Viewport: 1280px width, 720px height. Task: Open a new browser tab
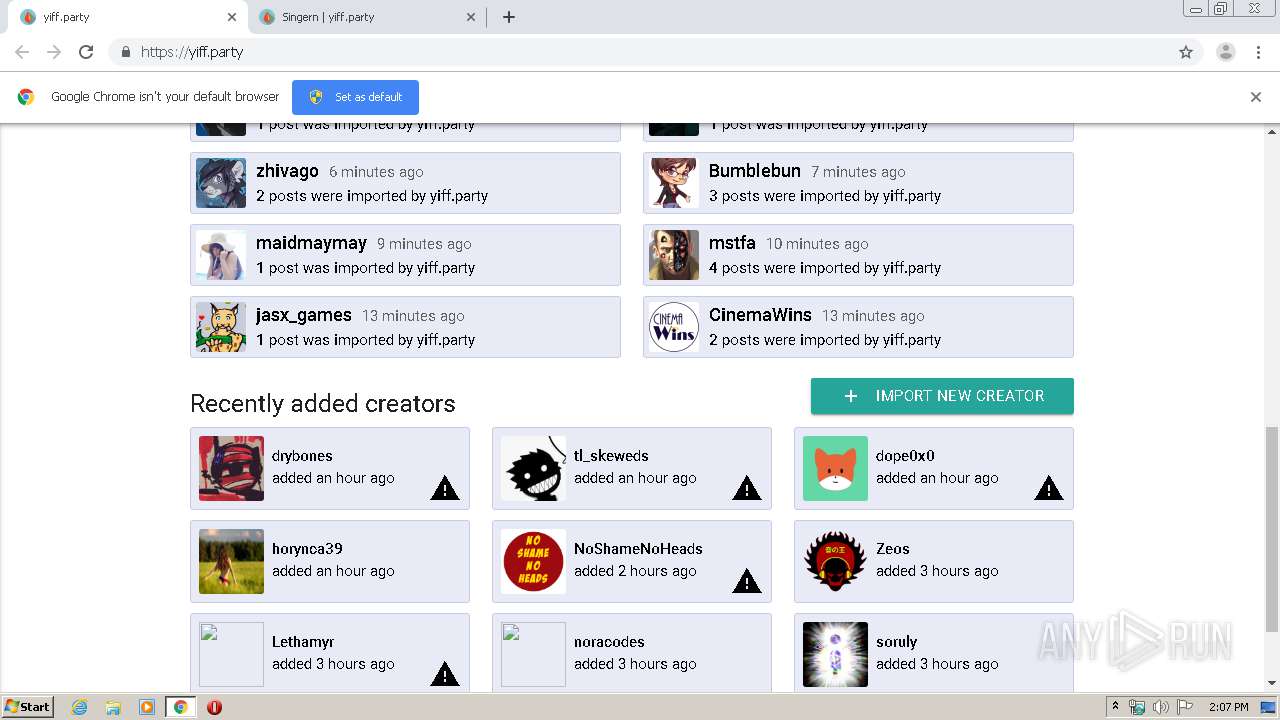click(x=509, y=17)
